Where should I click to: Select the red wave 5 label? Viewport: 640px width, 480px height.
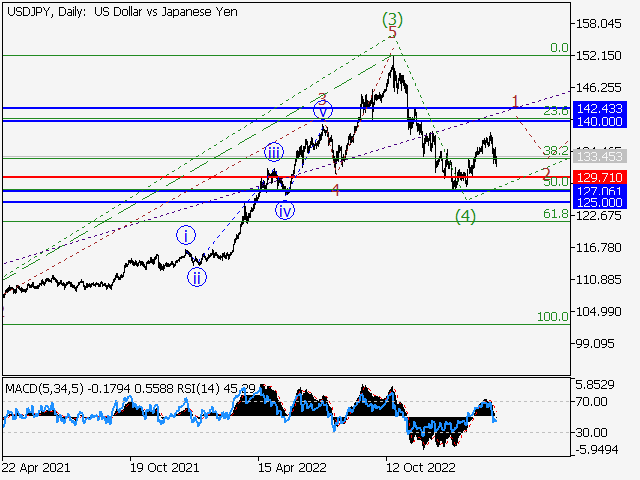(392, 33)
